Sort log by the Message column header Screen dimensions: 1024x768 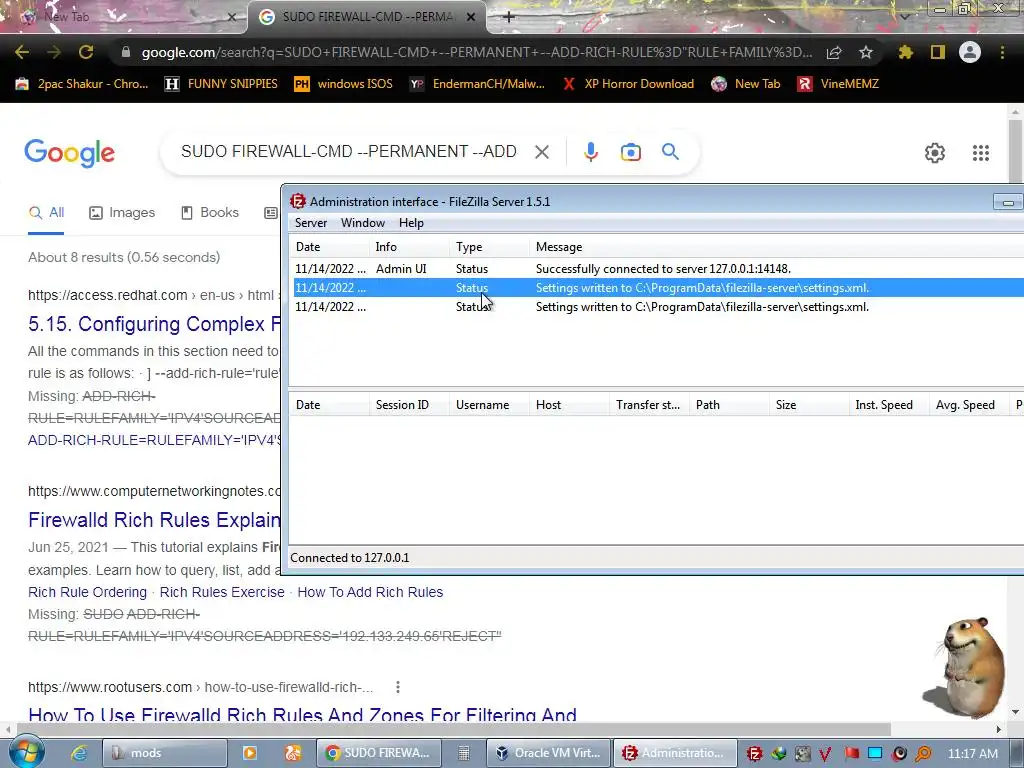tap(776, 247)
